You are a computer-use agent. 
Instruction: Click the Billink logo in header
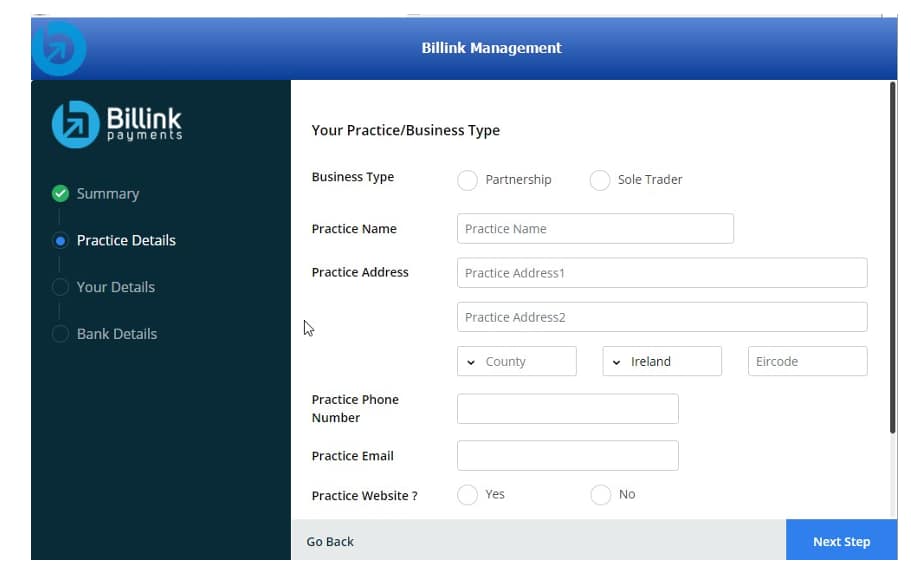[x=59, y=47]
